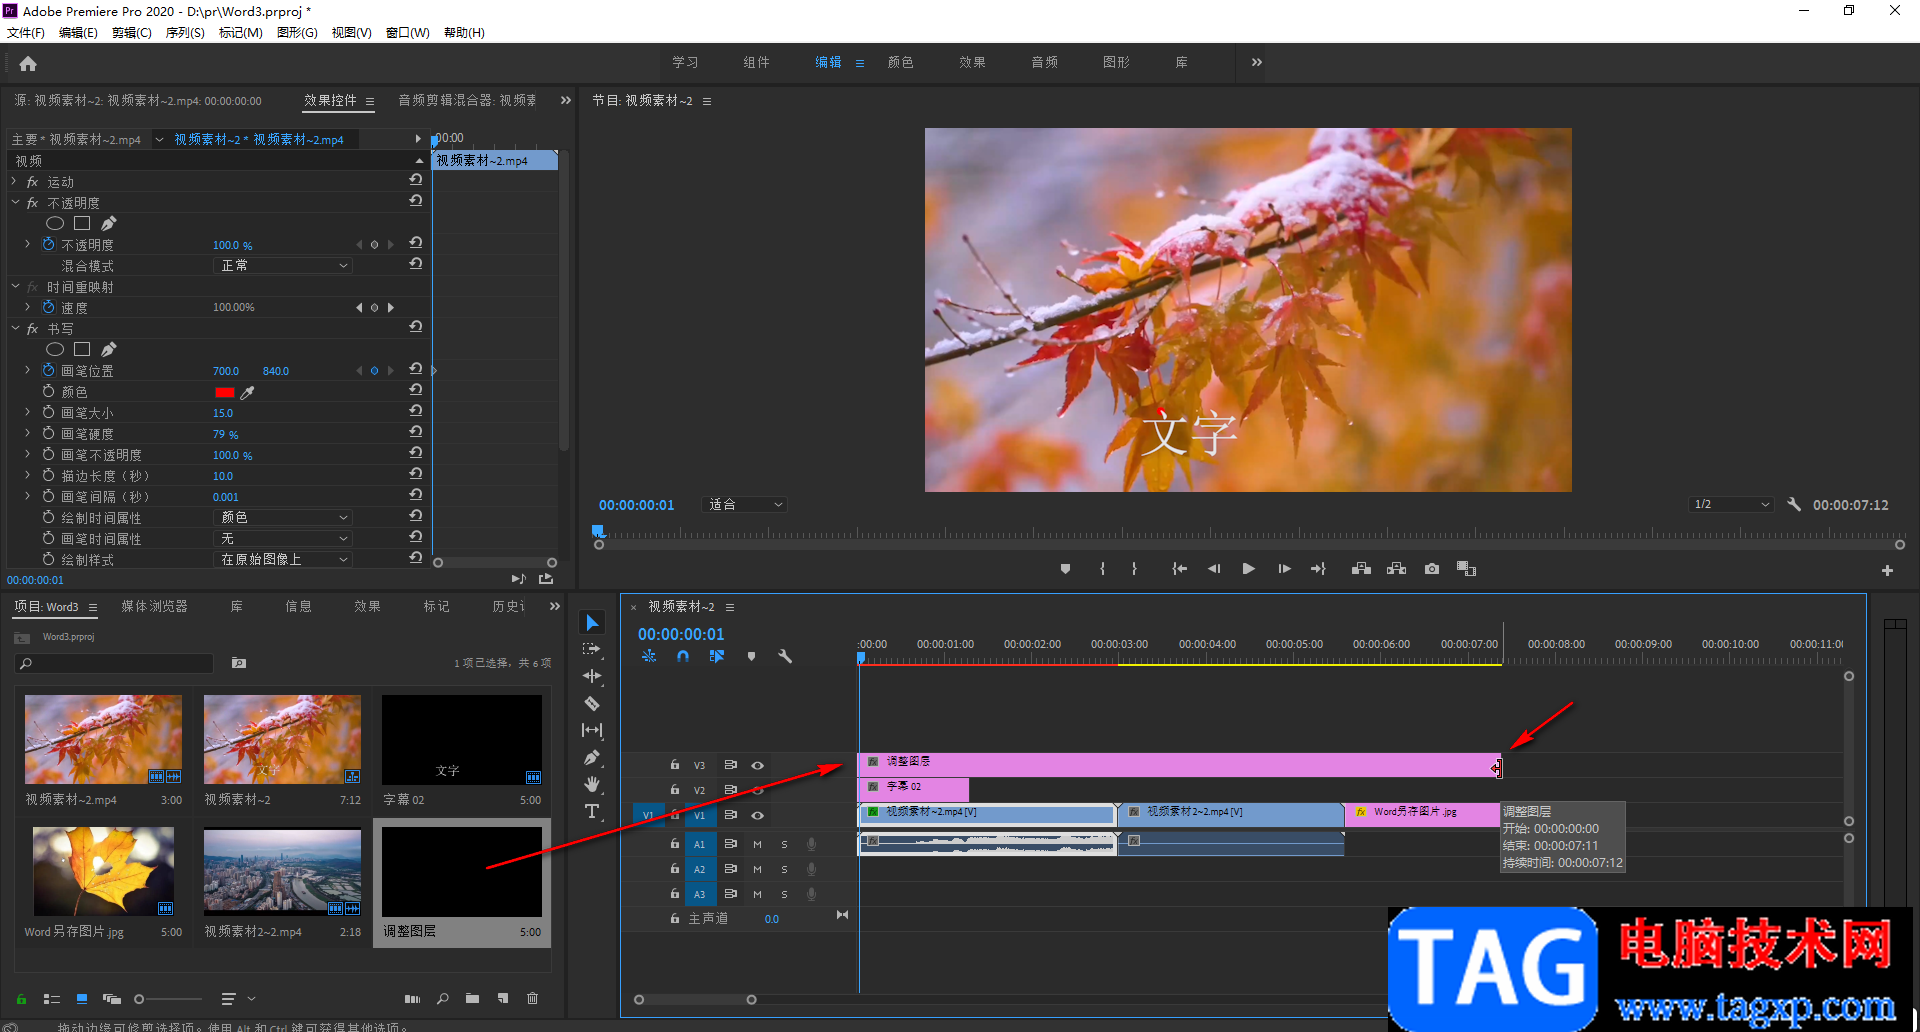Select the Ripple Edit tool

(x=592, y=676)
